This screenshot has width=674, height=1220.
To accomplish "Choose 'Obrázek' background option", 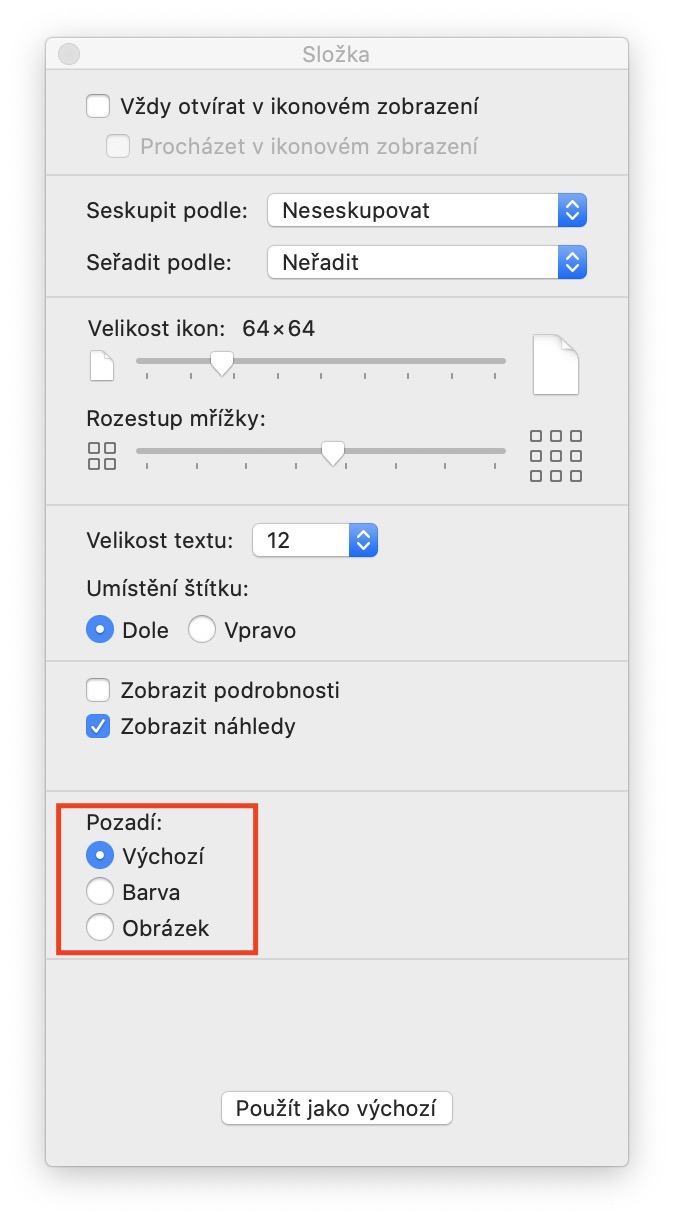I will click(100, 928).
